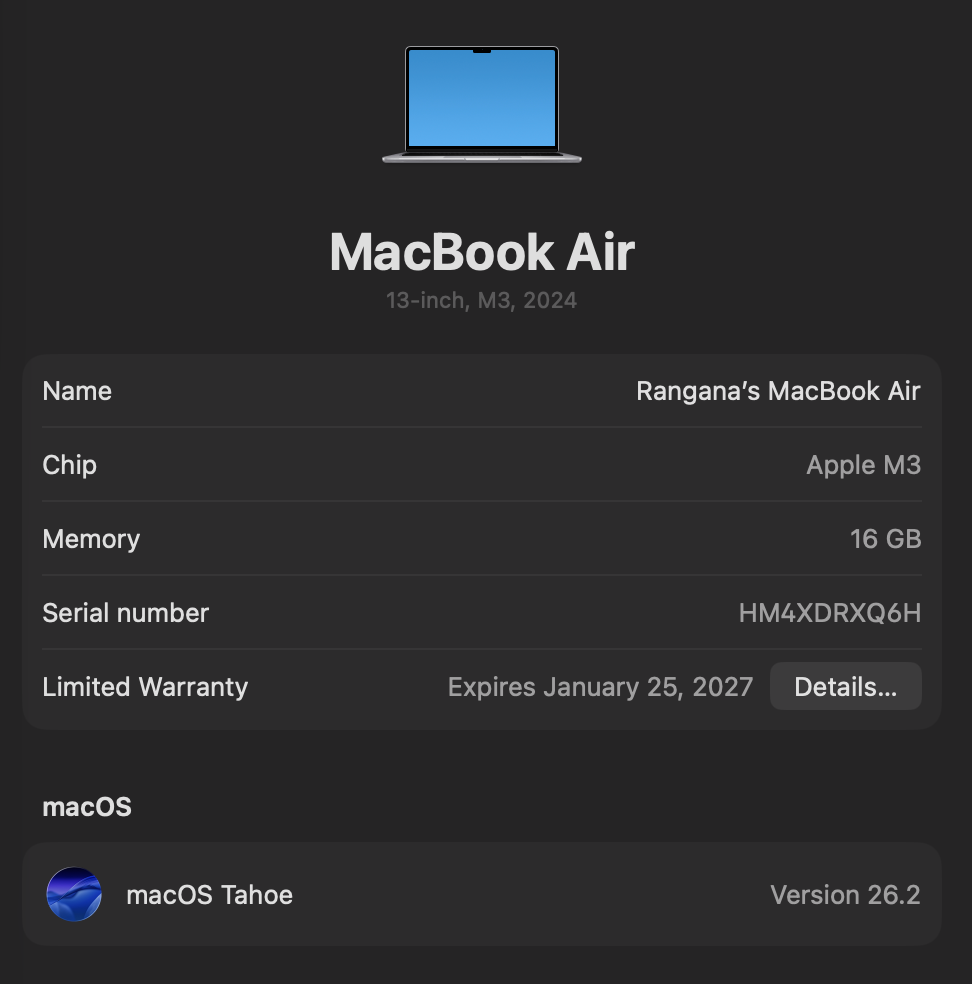
Task: Click the macOS Tahoe logo icon
Action: coord(74,894)
